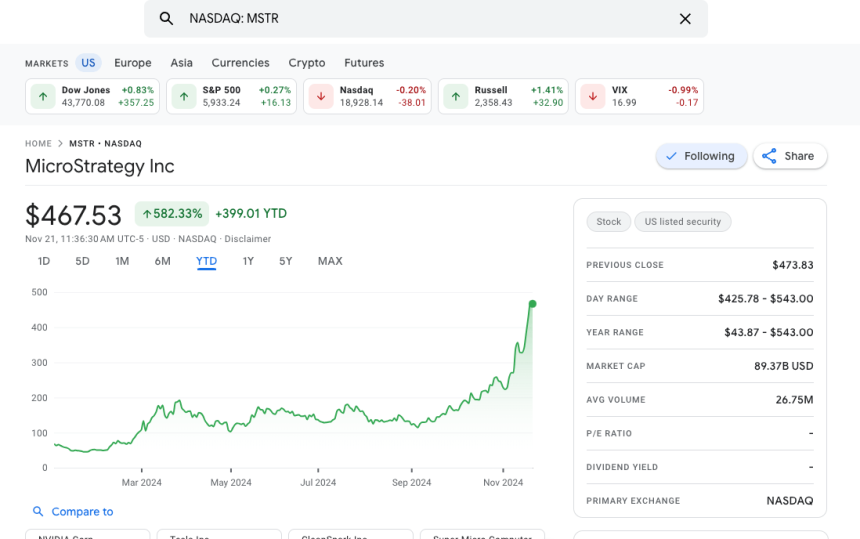Screen dimensions: 860x539
Task: Click the green endpoint dot on chart
Action: 532,303
